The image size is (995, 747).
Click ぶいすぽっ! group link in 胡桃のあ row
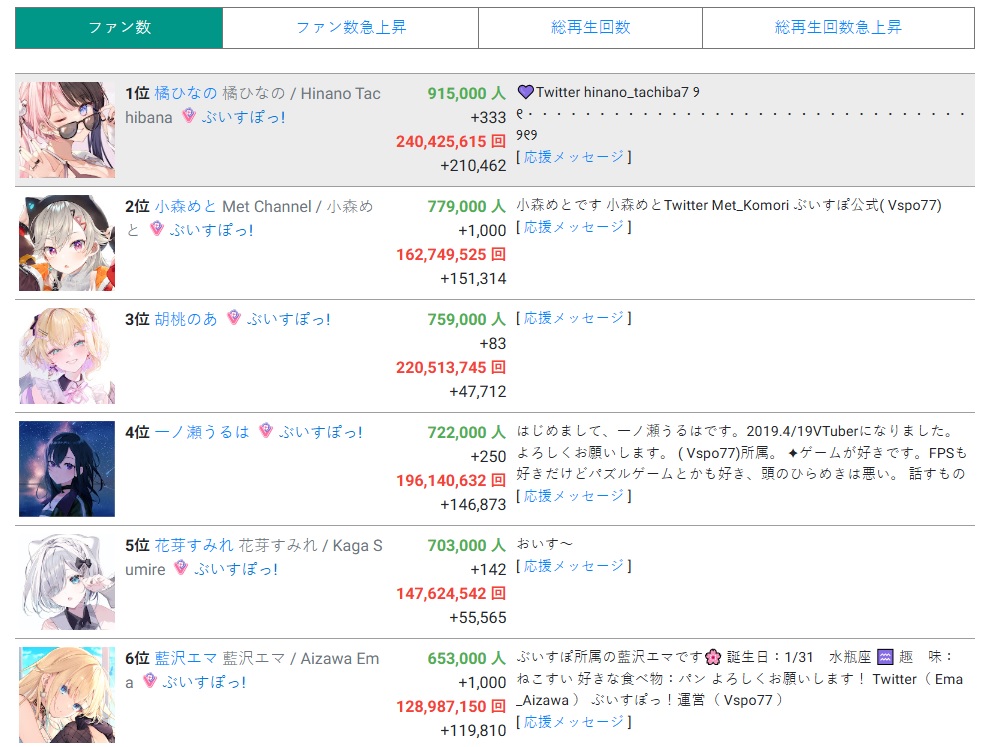tap(289, 319)
